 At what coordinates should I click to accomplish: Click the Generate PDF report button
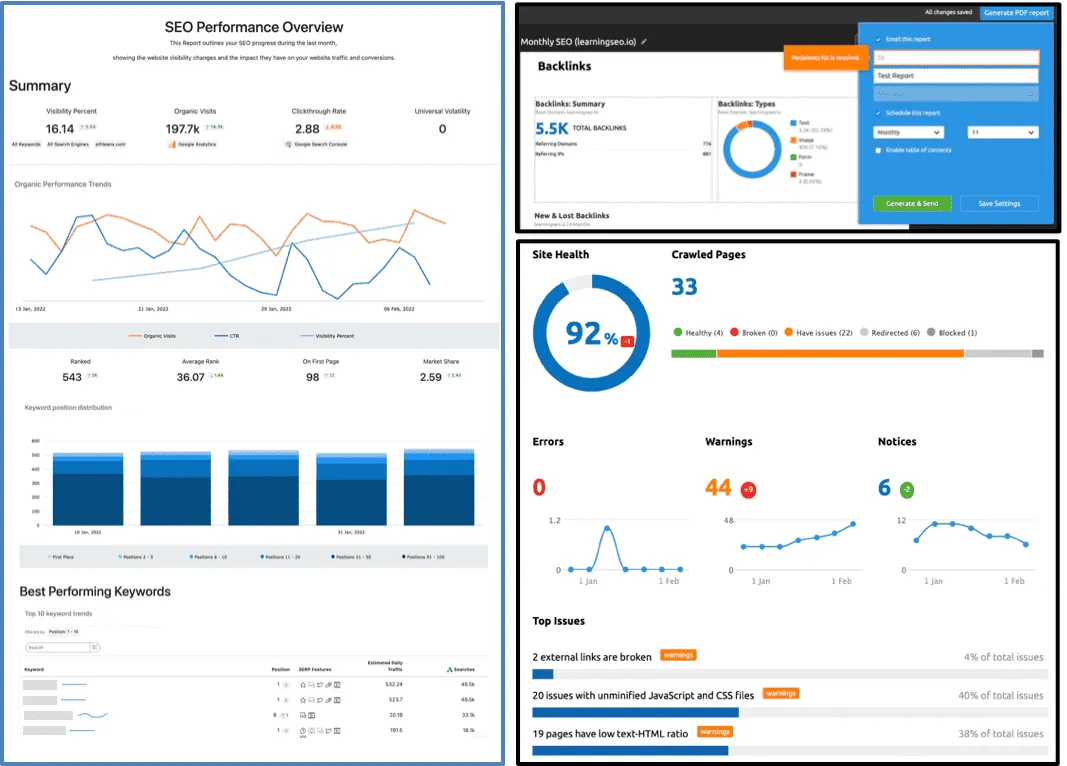[x=1015, y=12]
